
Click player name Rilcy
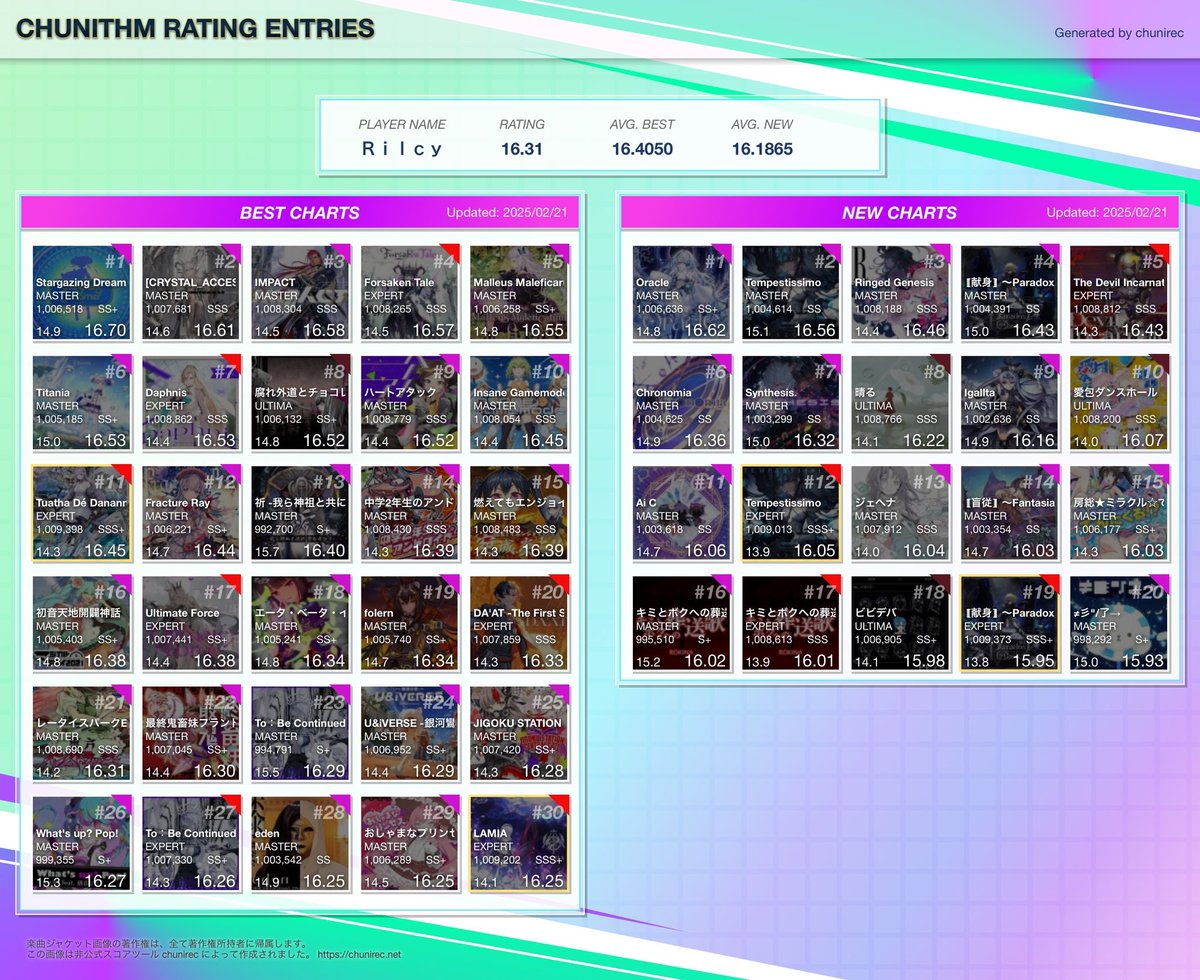402,149
